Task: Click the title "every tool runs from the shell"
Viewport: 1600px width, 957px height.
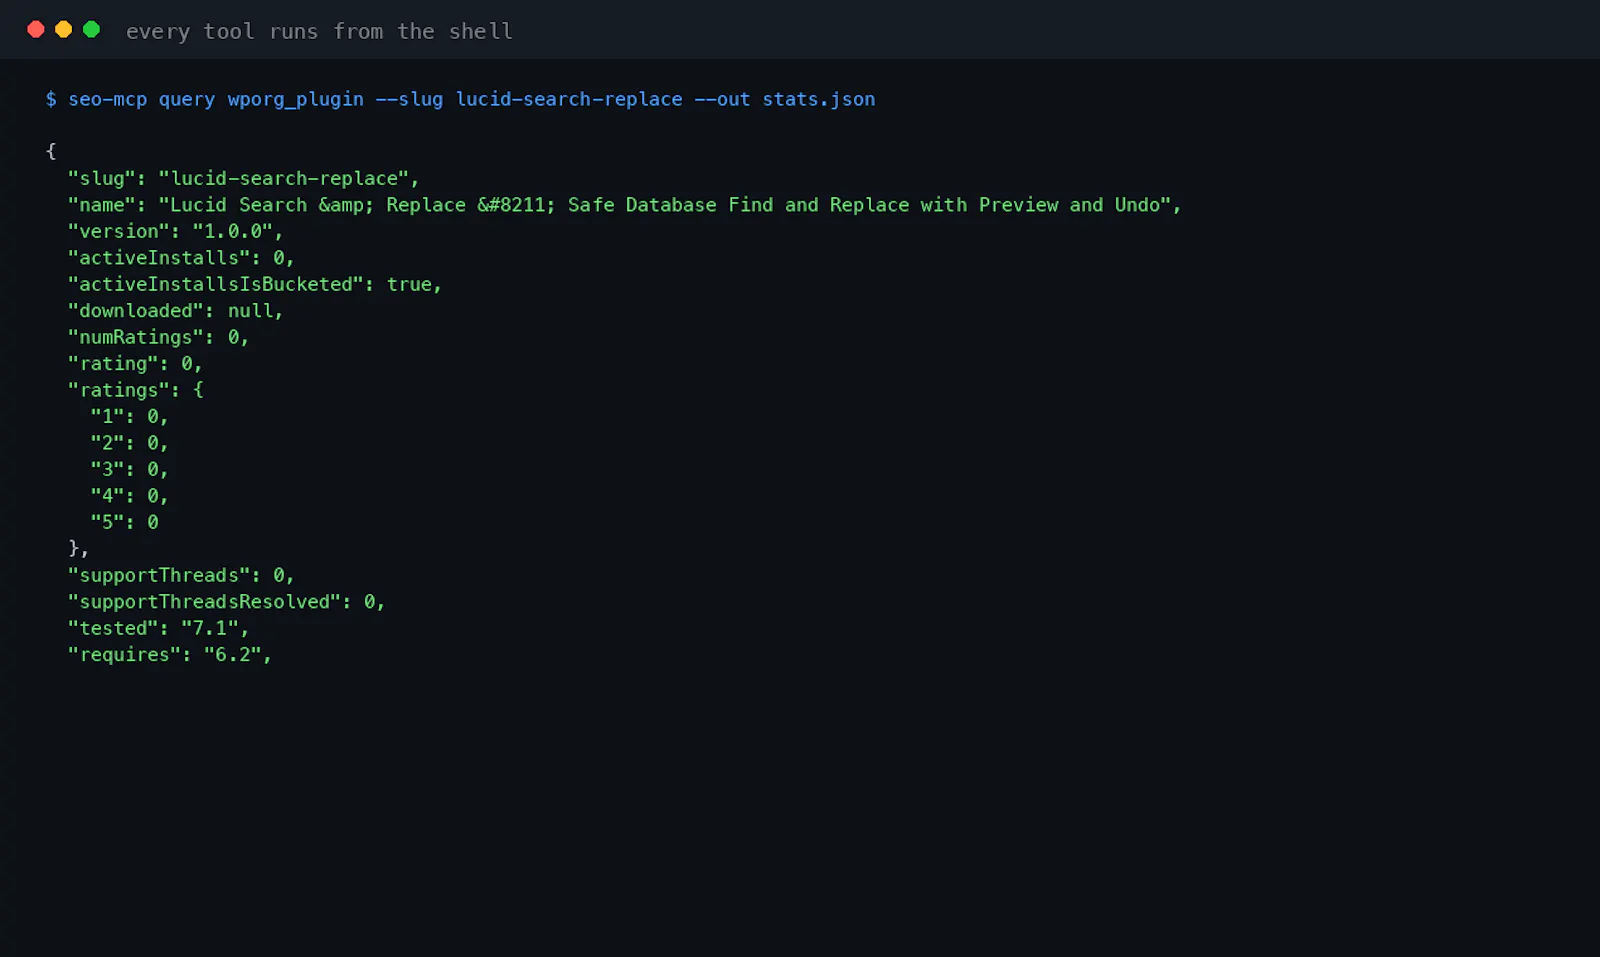Action: (319, 31)
